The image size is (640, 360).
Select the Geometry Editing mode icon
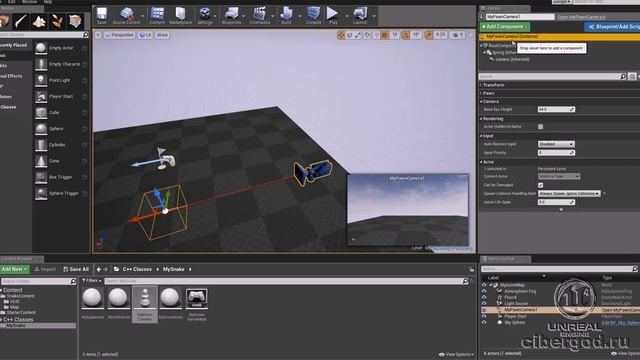click(76, 21)
